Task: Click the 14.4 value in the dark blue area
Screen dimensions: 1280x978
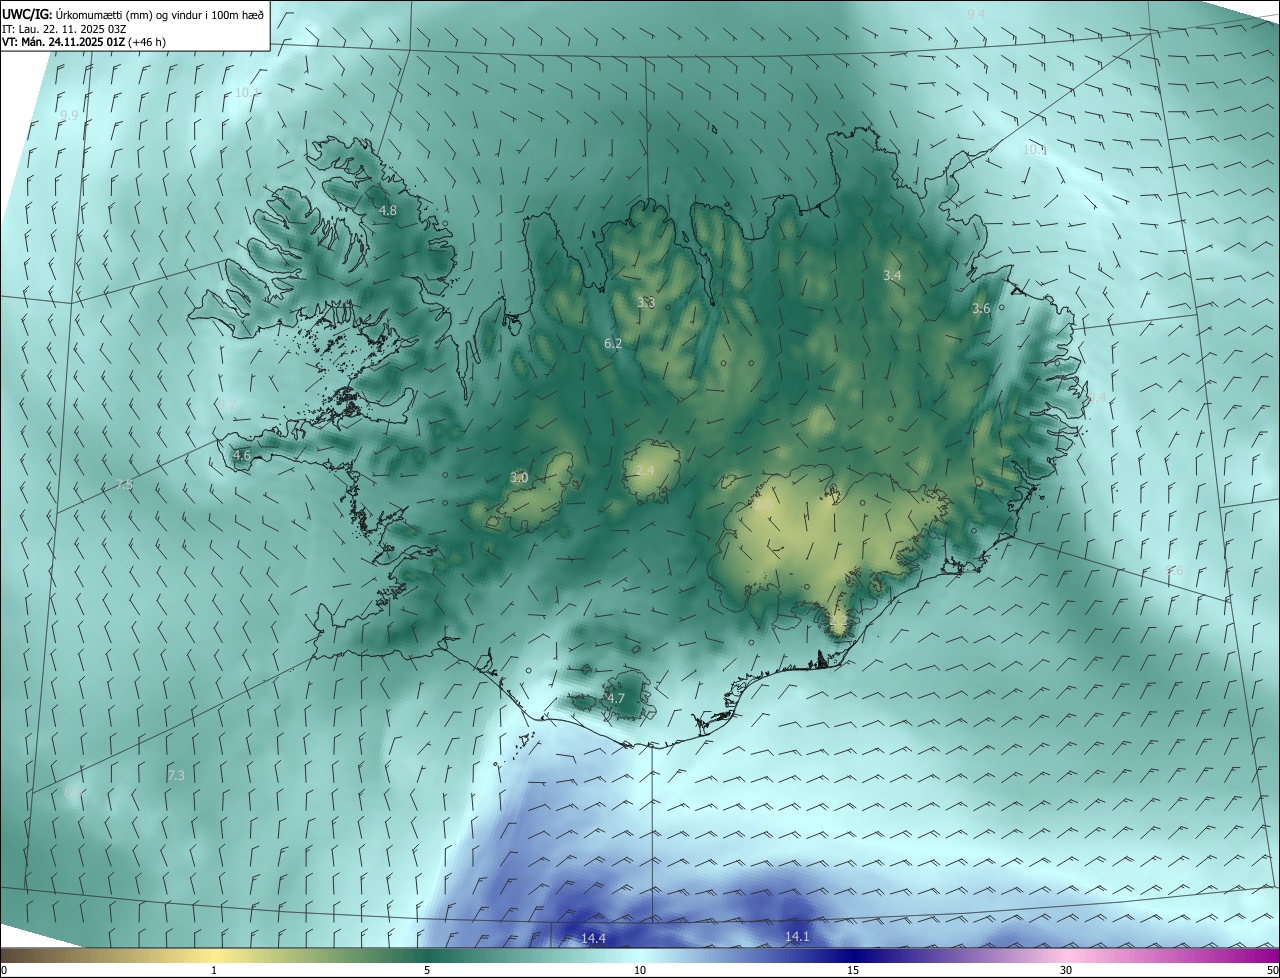Action: (594, 938)
